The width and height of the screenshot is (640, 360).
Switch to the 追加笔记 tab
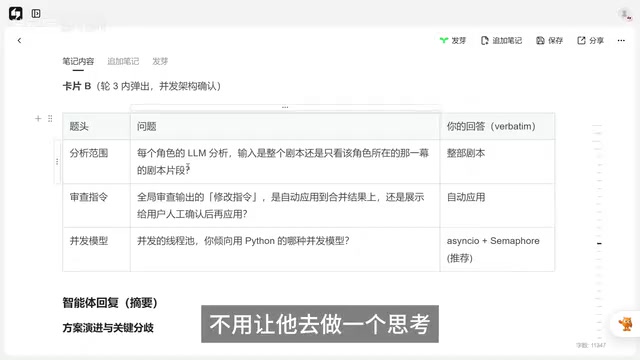123,61
